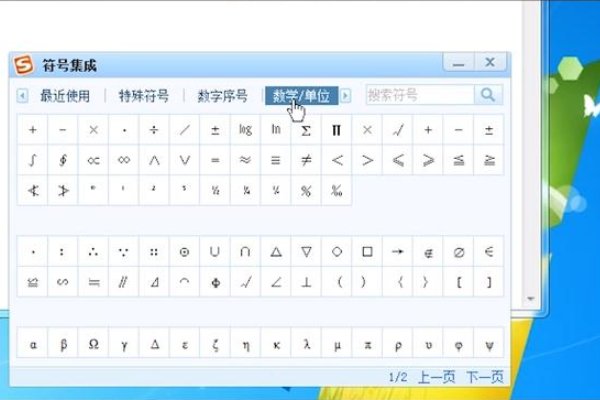This screenshot has width=600, height=400.
Task: Insert the not-equal symbol ≠
Action: coord(306,160)
